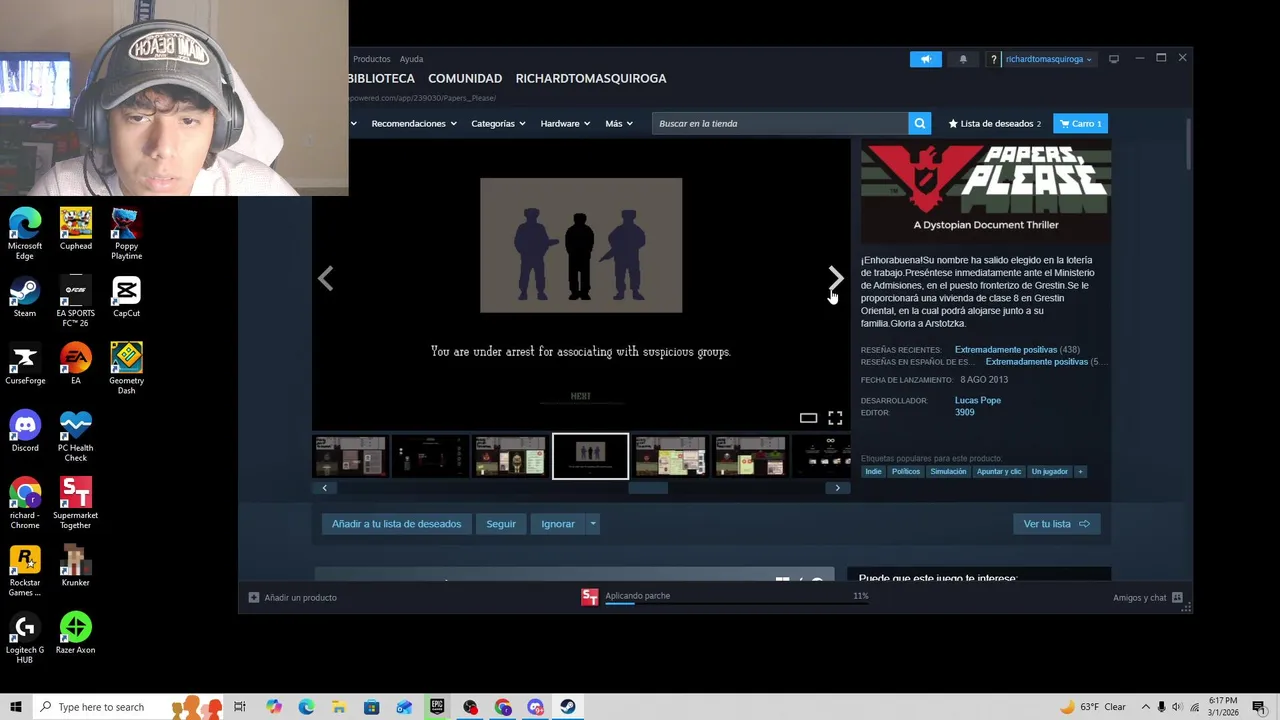Image resolution: width=1280 pixels, height=720 pixels.
Task: Click the Seguir button
Action: [x=501, y=524]
